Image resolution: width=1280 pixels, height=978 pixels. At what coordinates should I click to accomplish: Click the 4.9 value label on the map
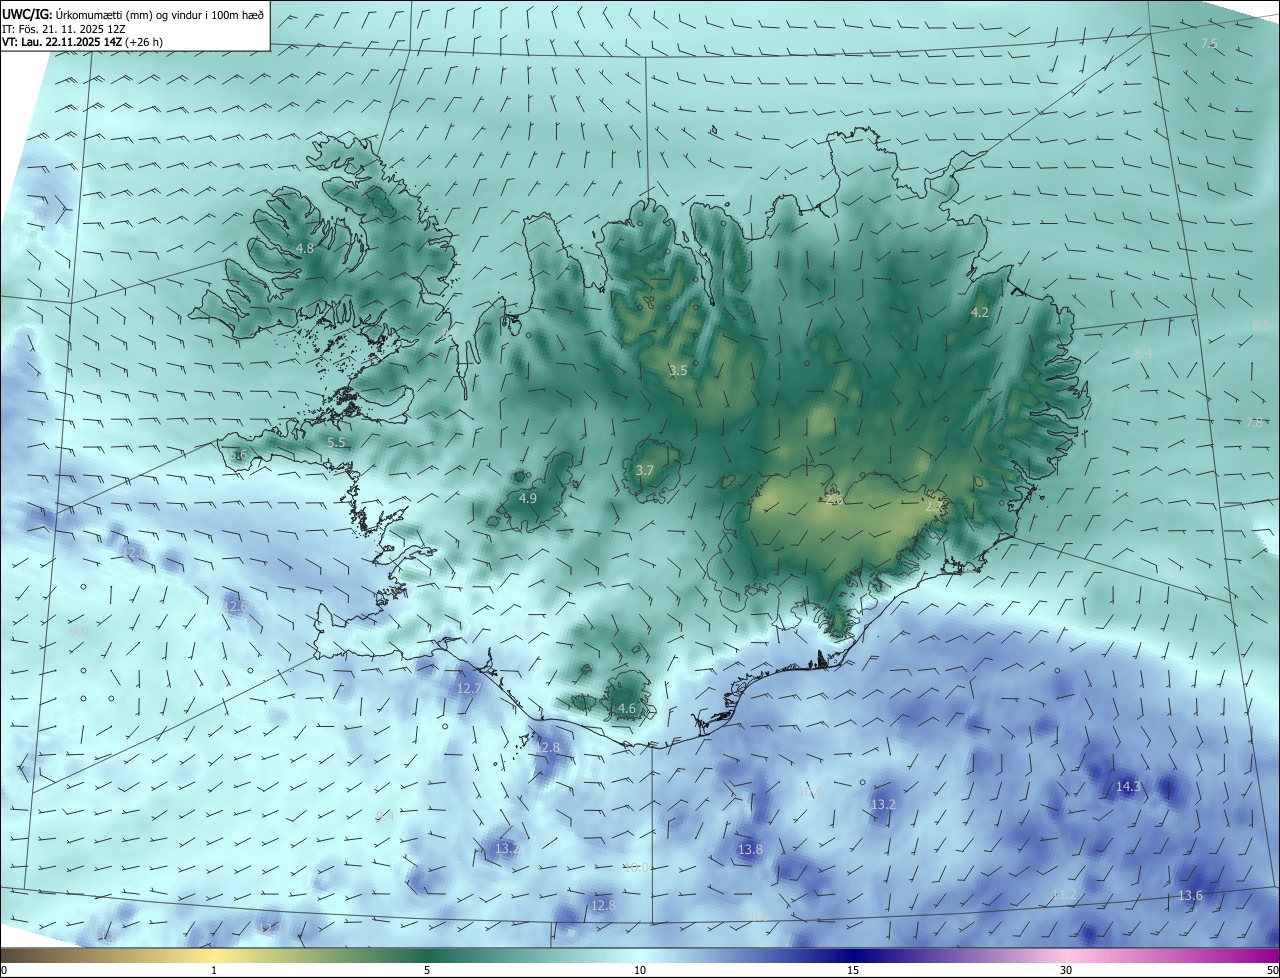pos(528,498)
